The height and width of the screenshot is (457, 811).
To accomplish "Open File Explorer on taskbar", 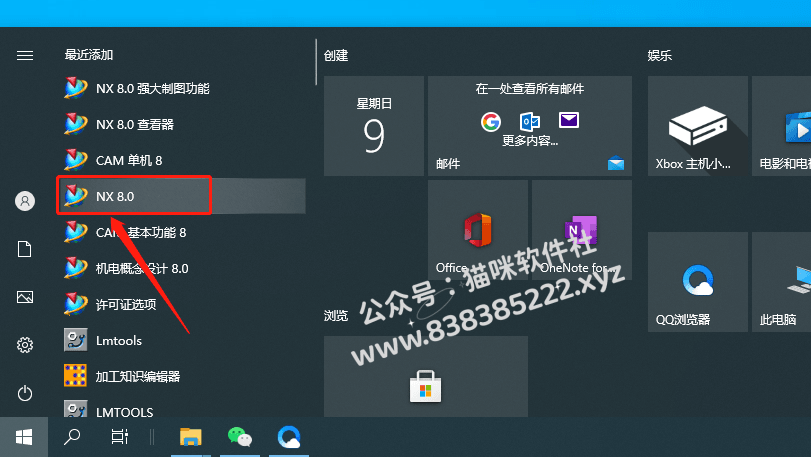I will tap(191, 437).
